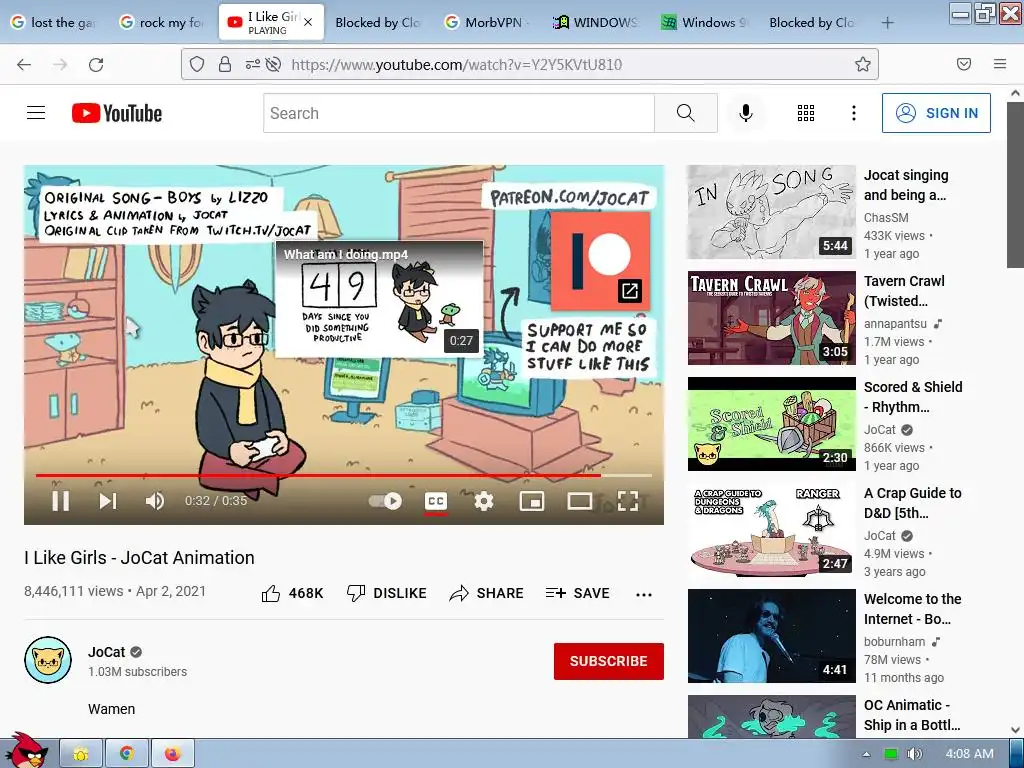Open Chrome from the taskbar
This screenshot has width=1024, height=768.
point(127,754)
